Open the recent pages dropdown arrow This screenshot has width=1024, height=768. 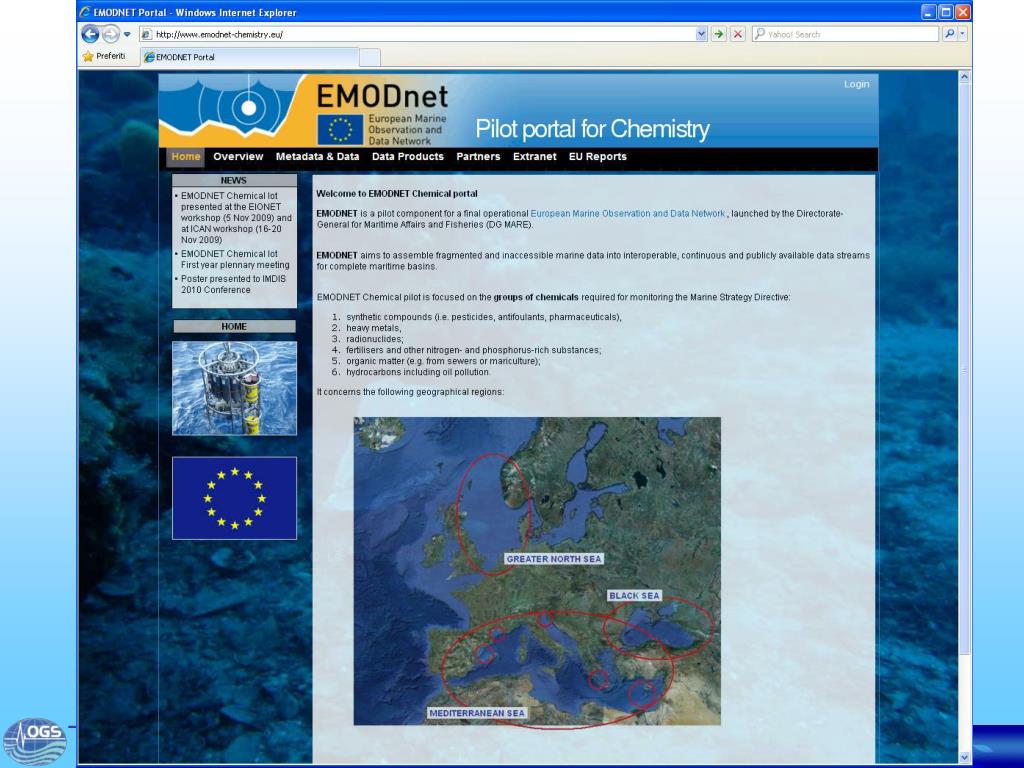click(x=127, y=34)
